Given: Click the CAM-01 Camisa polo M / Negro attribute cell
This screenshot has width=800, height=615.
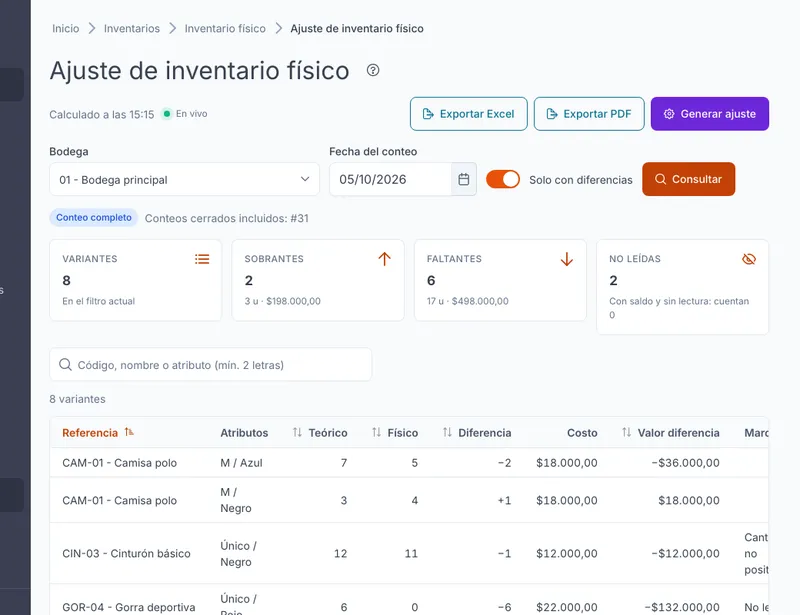Looking at the screenshot, I should click(236, 500).
